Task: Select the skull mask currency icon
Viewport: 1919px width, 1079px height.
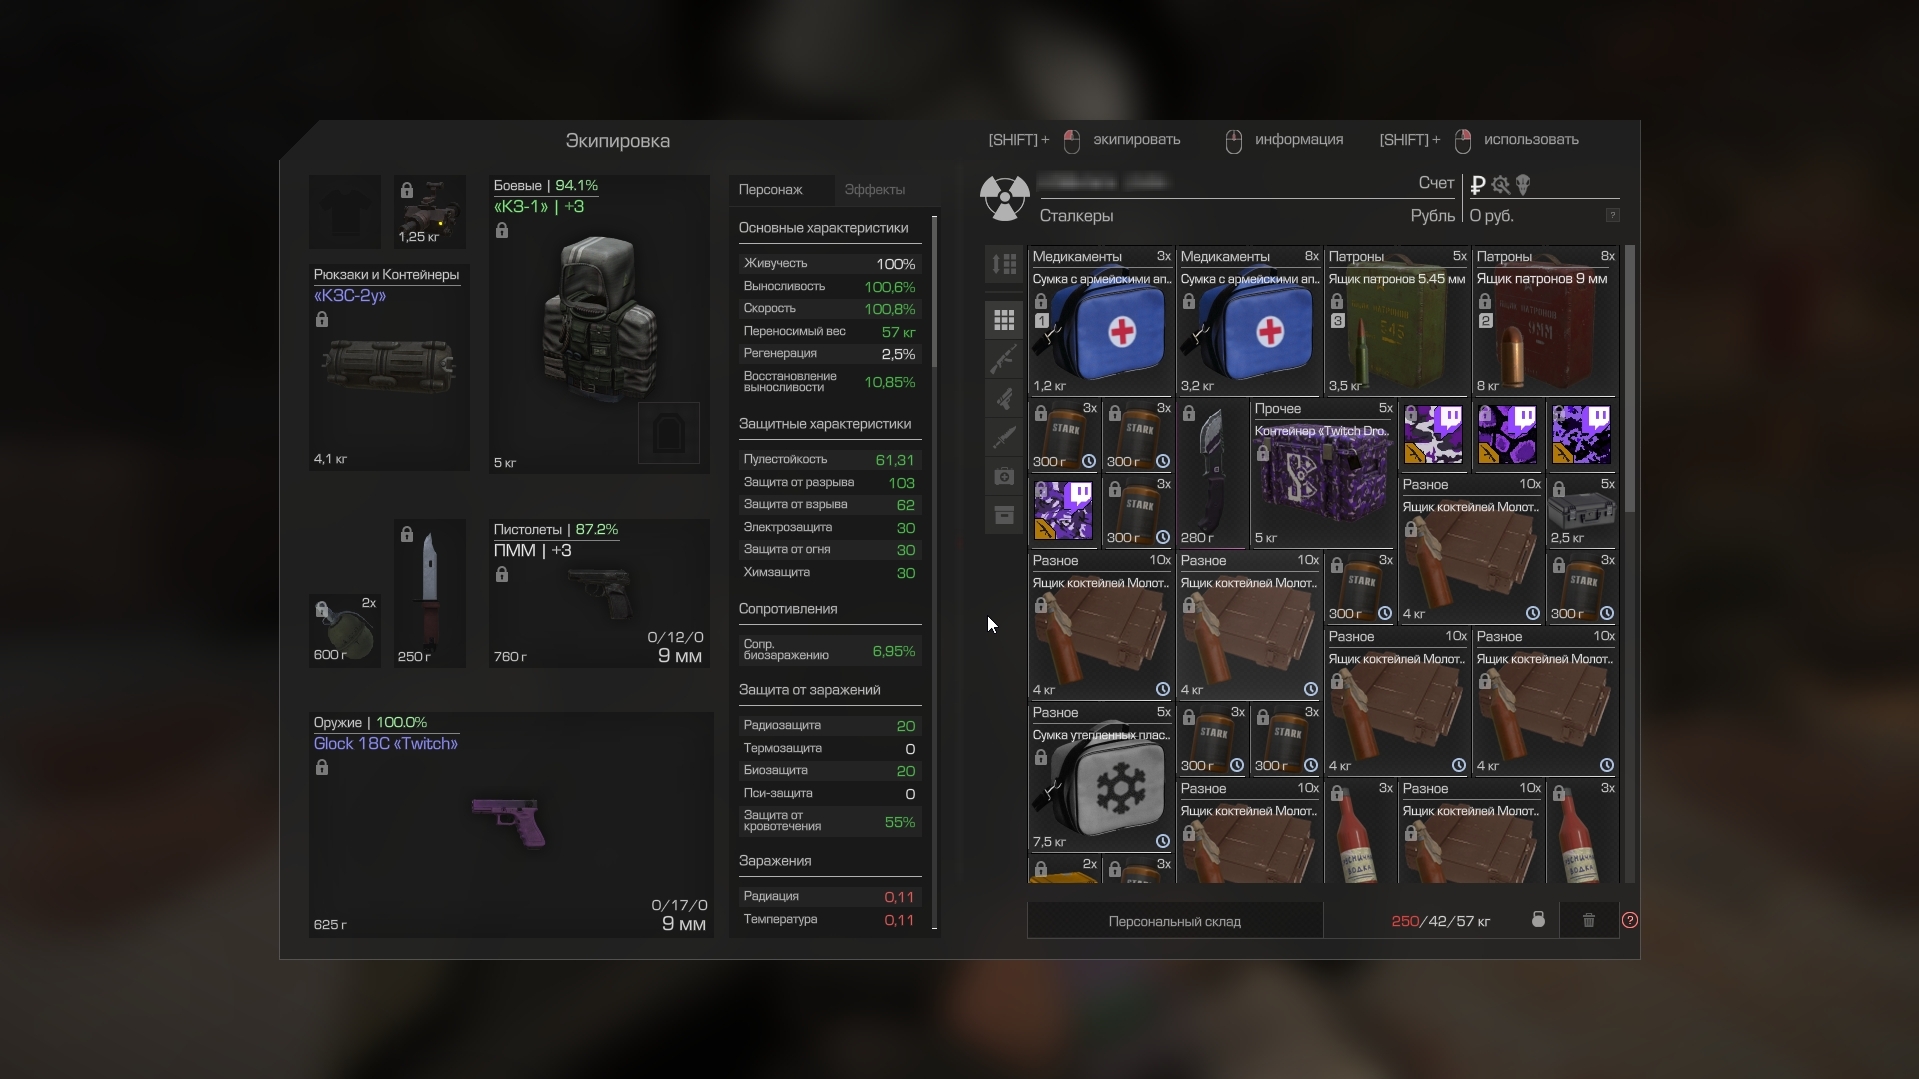Action: (1523, 185)
